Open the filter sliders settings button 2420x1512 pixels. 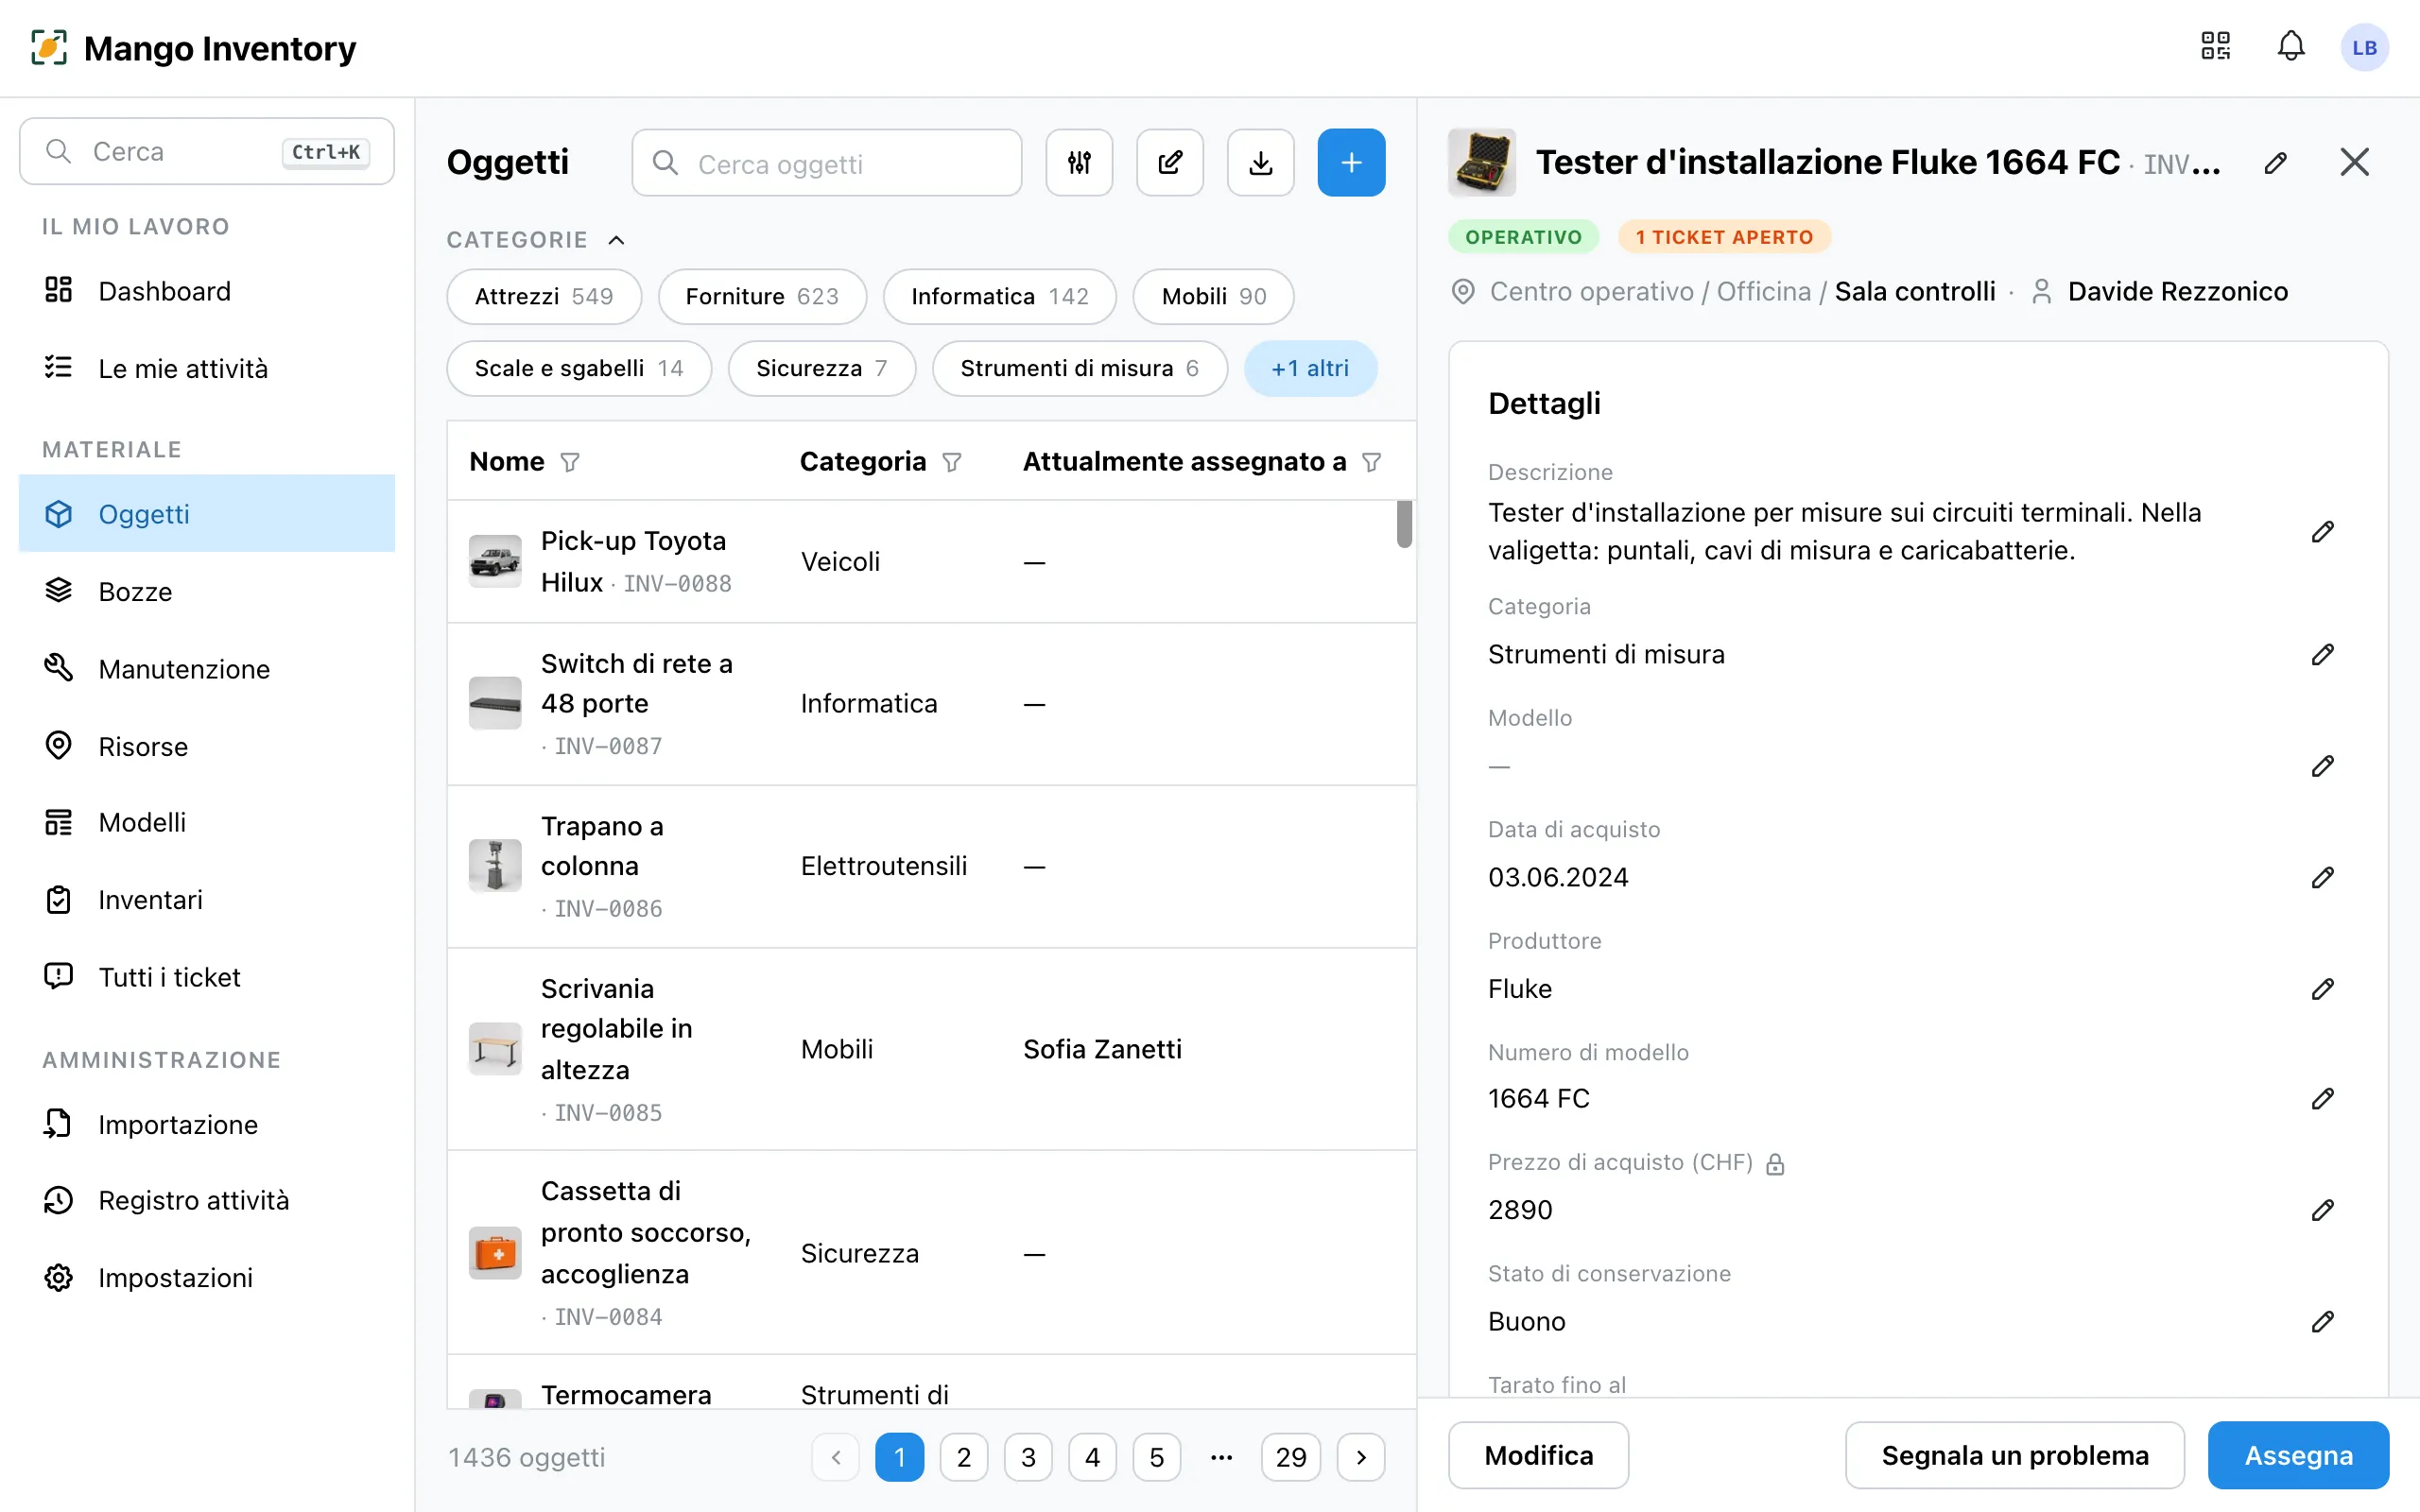click(x=1079, y=162)
